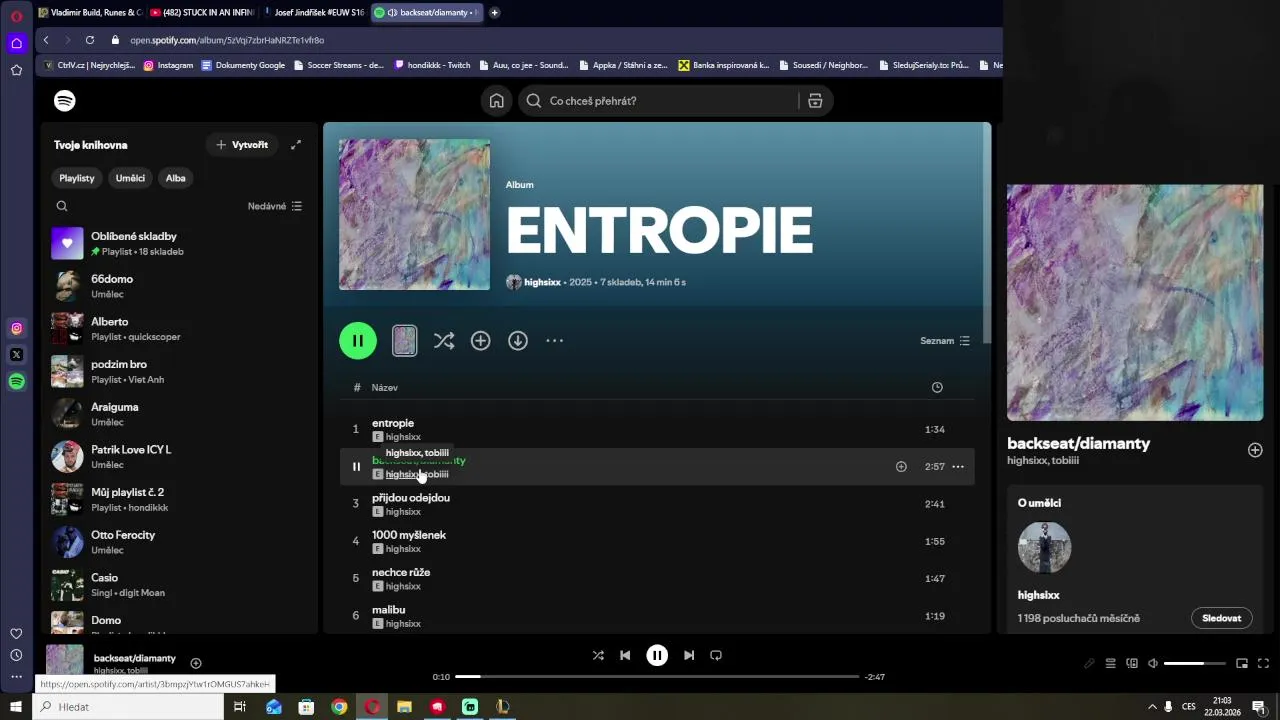
Task: Add now playing song via plus in right panel
Action: click(x=1255, y=450)
